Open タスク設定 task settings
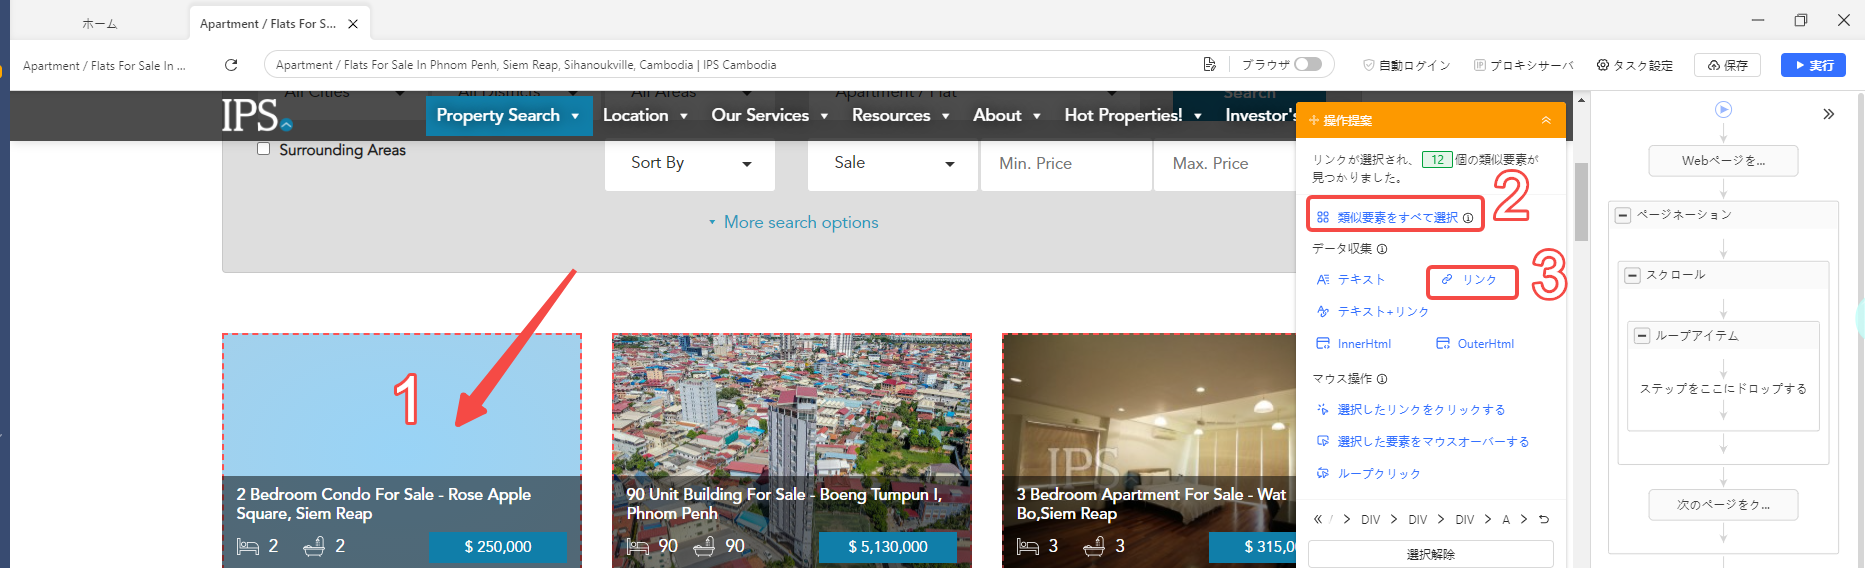Screen dimensions: 1865x568 click(x=1634, y=65)
